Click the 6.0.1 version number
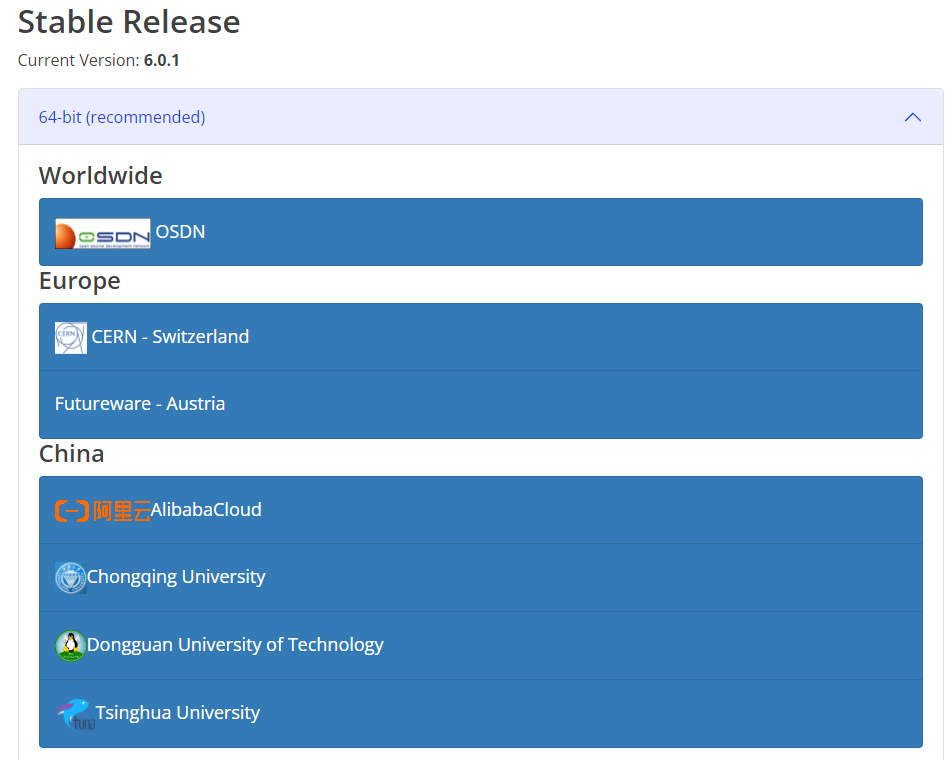This screenshot has height=760, width=952. point(162,60)
